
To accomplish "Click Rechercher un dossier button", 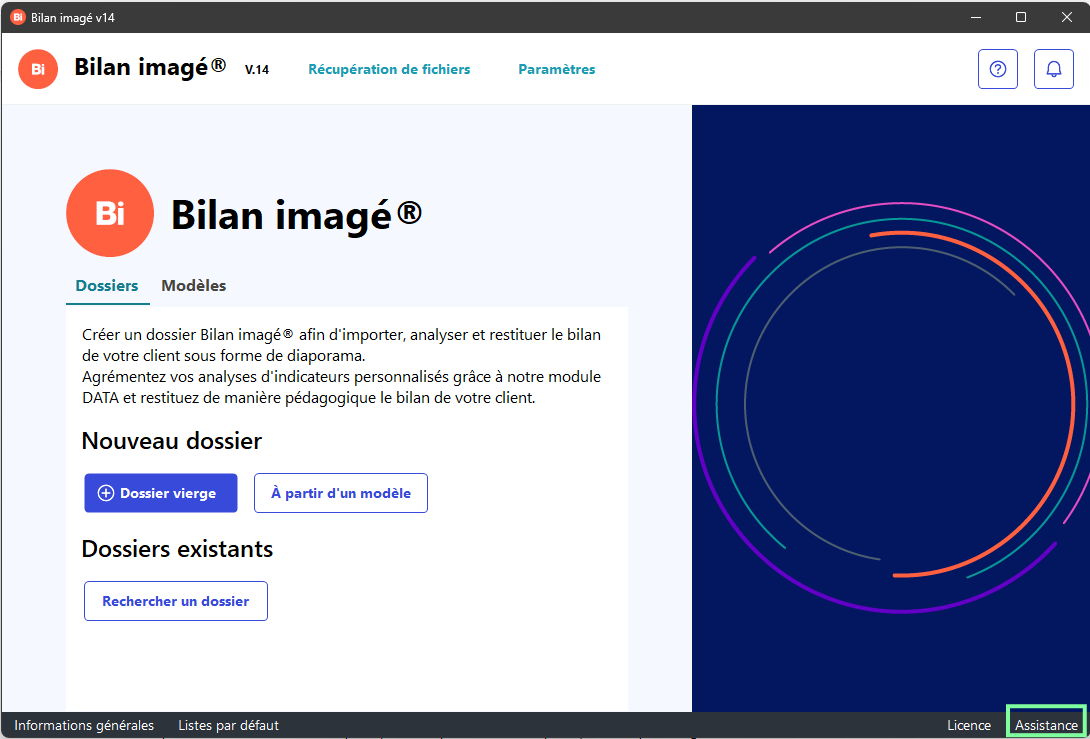I will pyautogui.click(x=176, y=601).
